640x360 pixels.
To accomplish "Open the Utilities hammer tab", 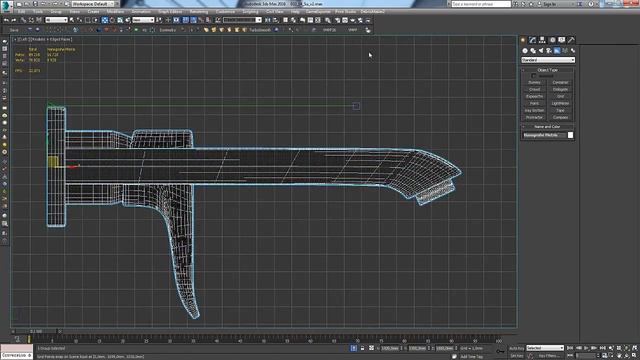I will pos(571,40).
